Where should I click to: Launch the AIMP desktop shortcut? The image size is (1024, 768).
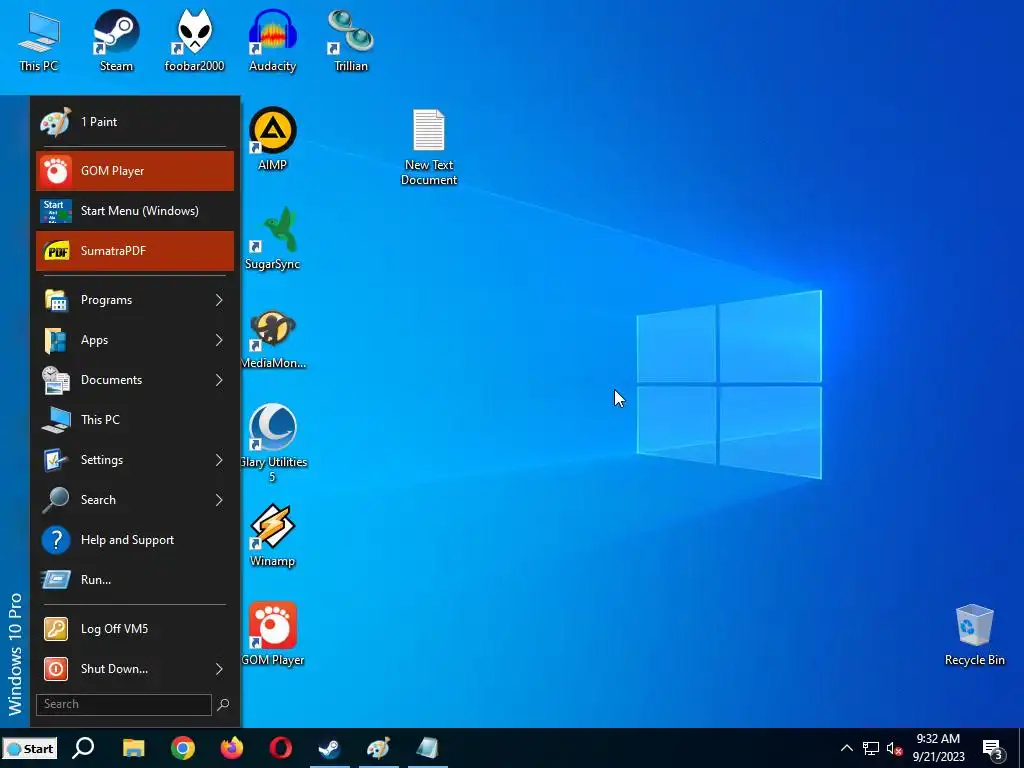click(272, 139)
